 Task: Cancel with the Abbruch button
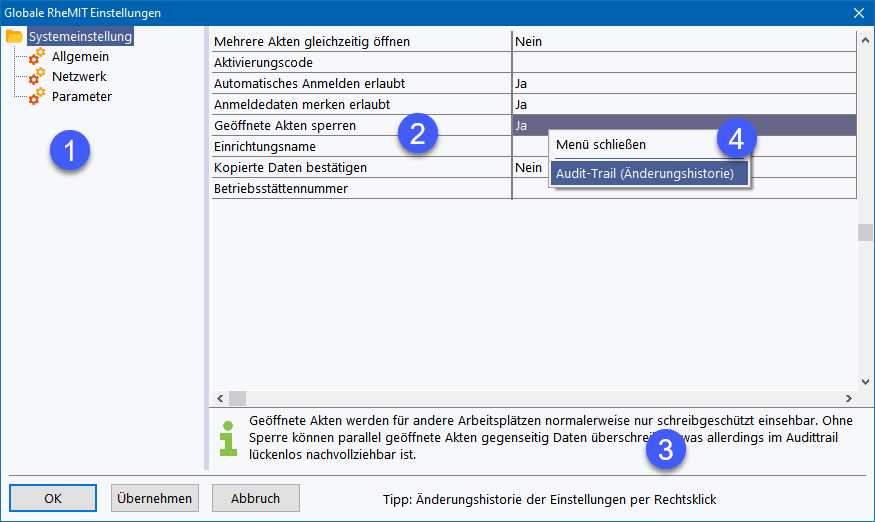255,498
